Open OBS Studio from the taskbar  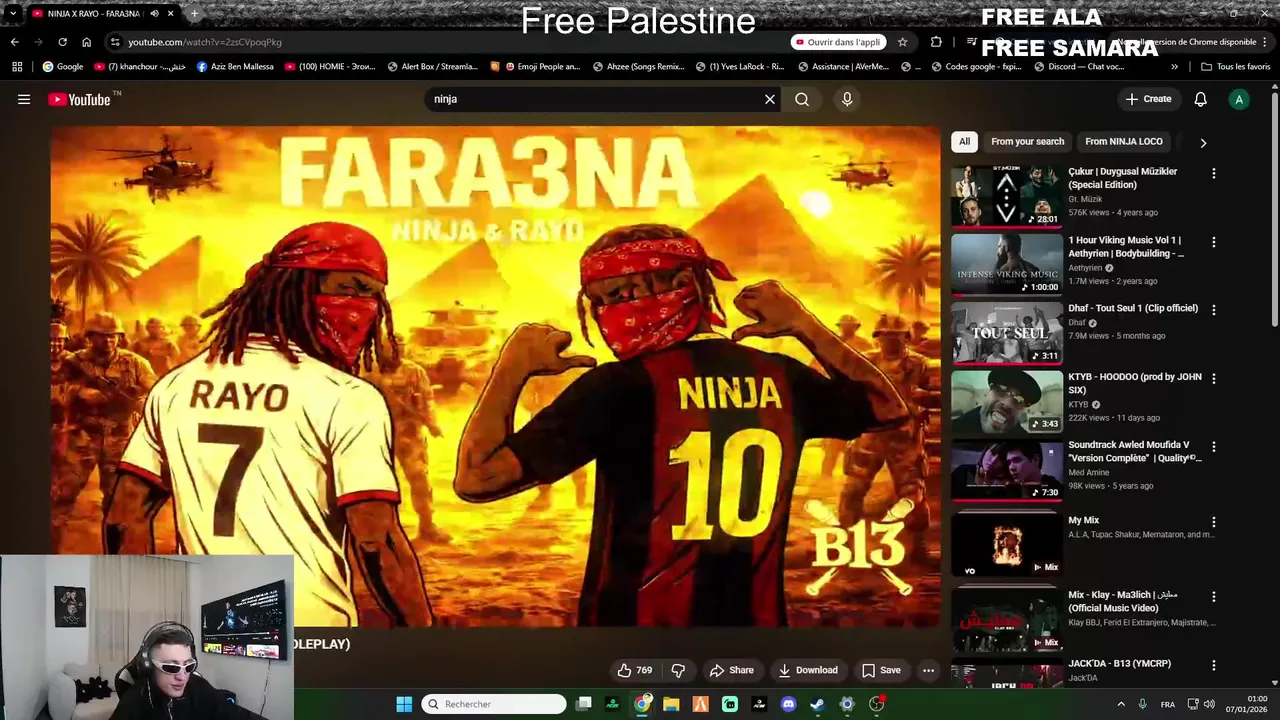877,704
